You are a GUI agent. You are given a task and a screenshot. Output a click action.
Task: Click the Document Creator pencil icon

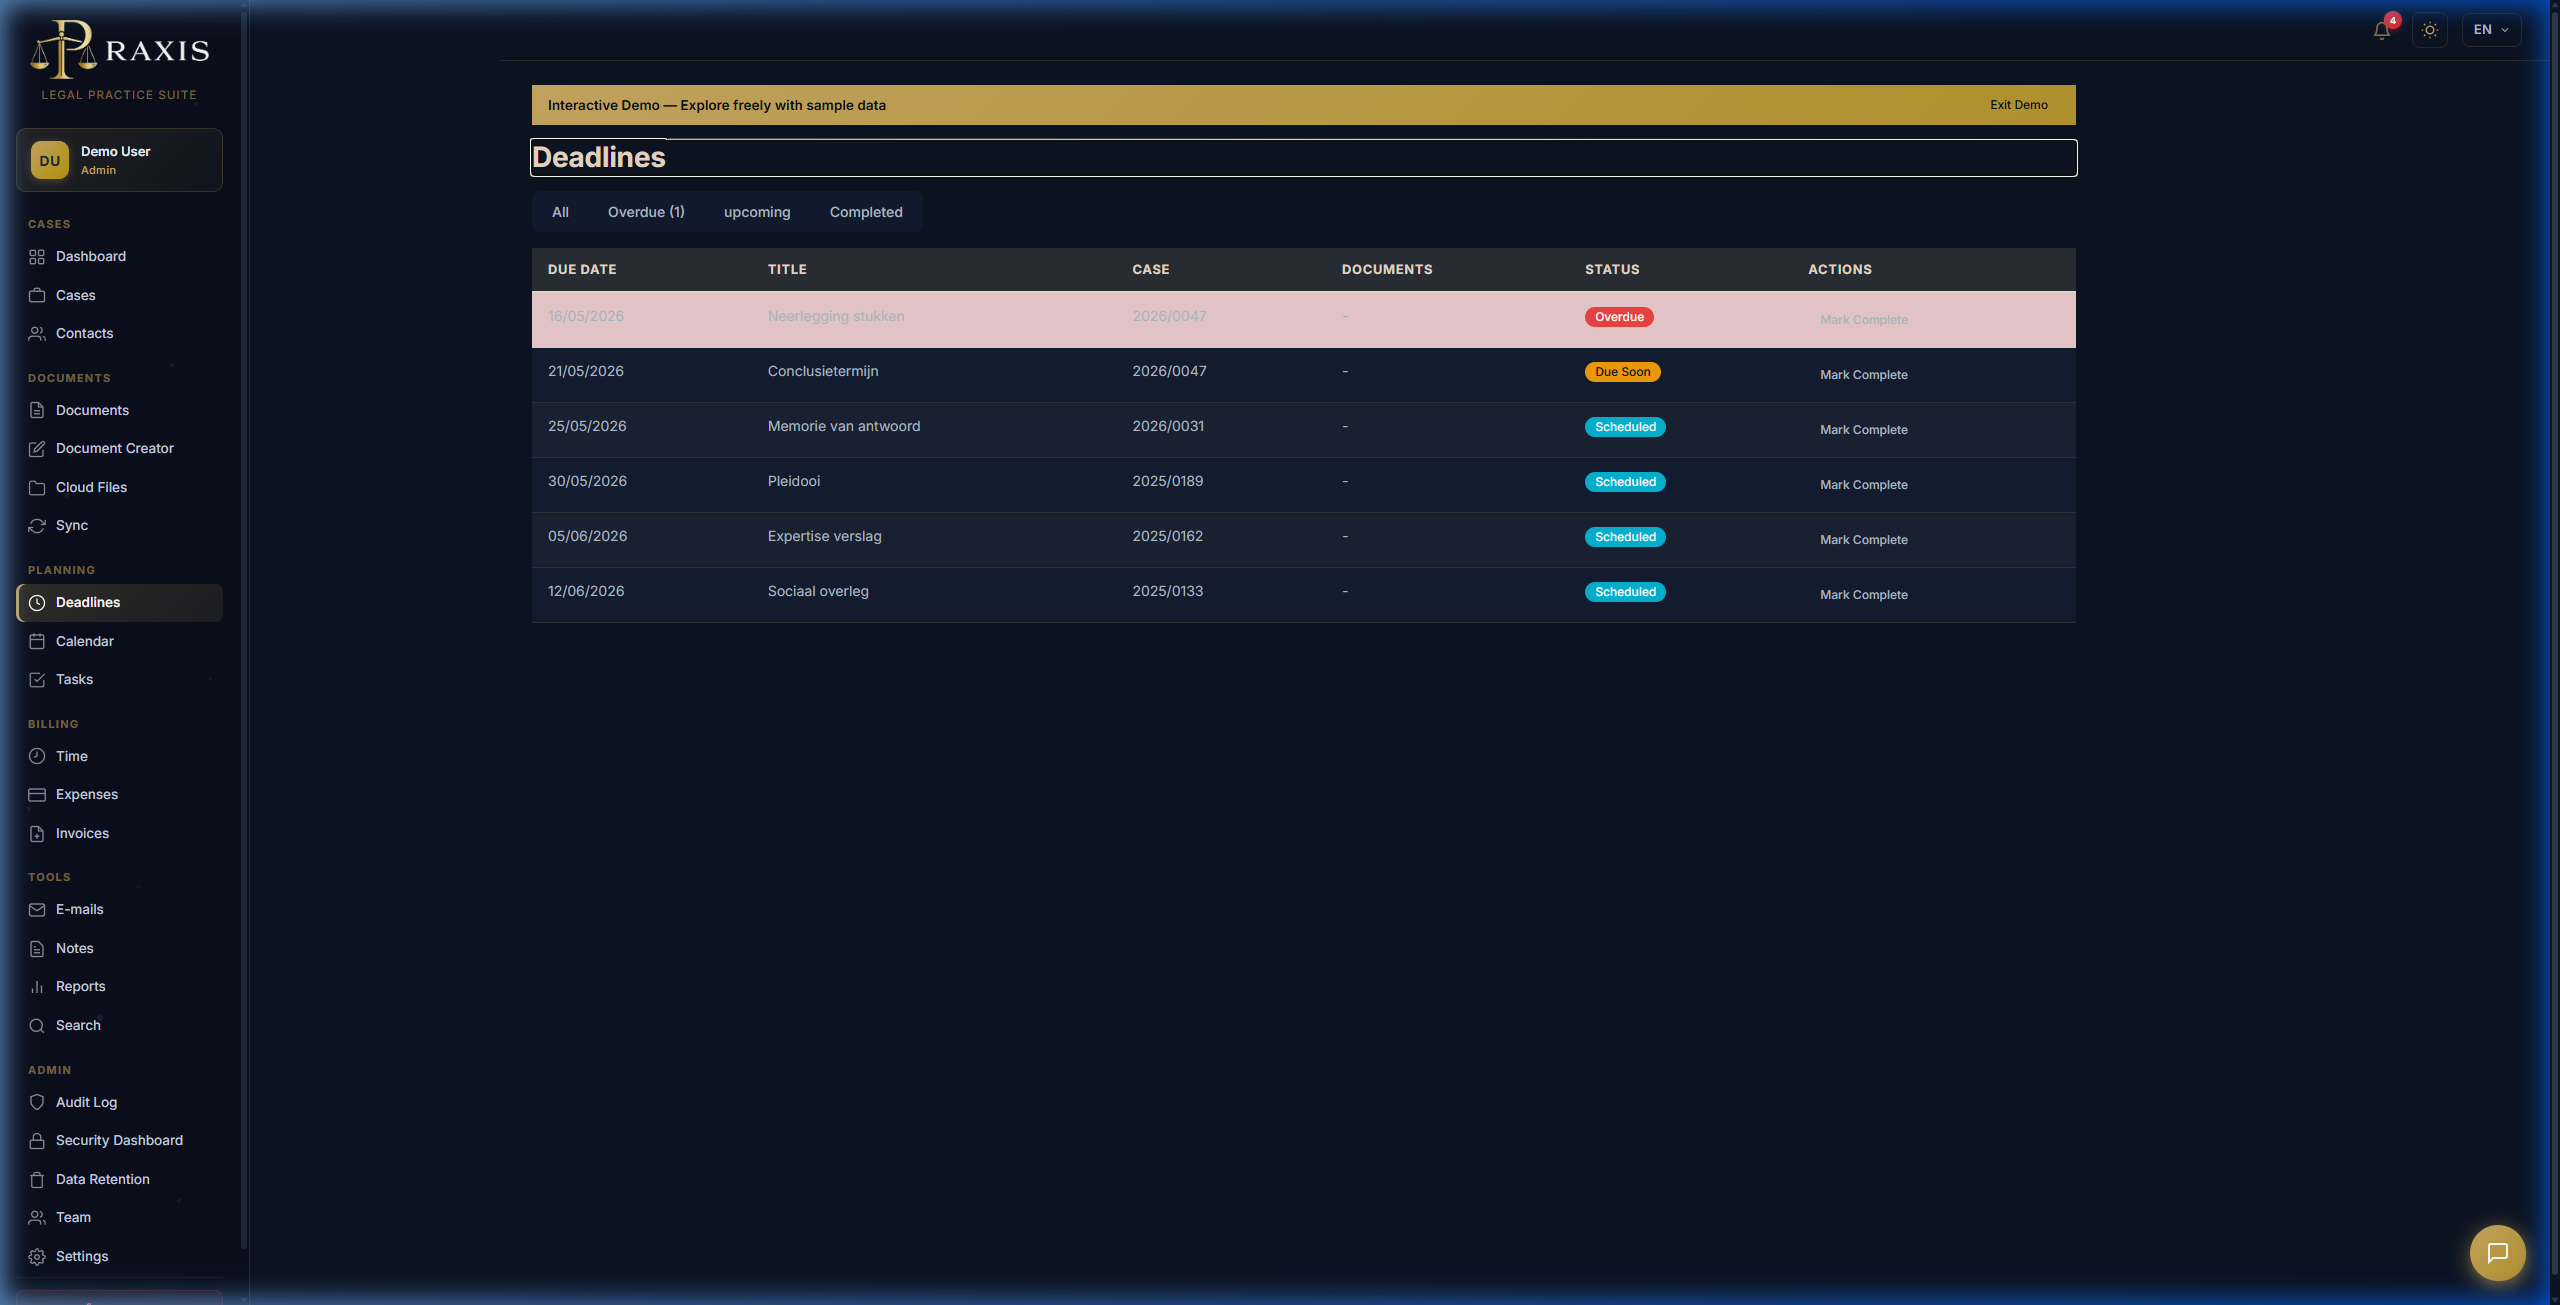37,449
